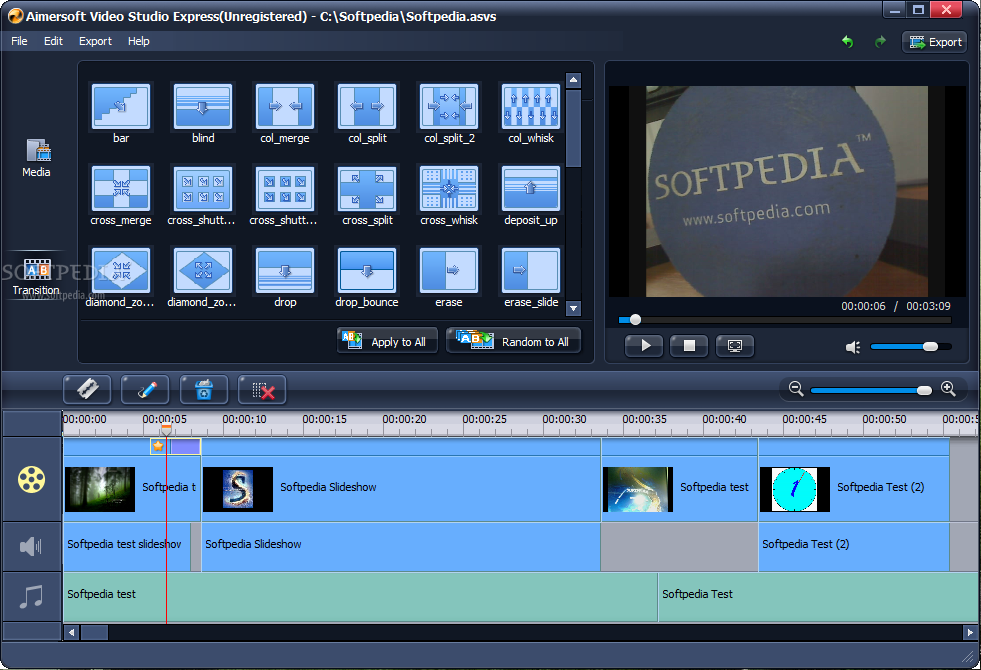Choose the col_merge transition

285,106
